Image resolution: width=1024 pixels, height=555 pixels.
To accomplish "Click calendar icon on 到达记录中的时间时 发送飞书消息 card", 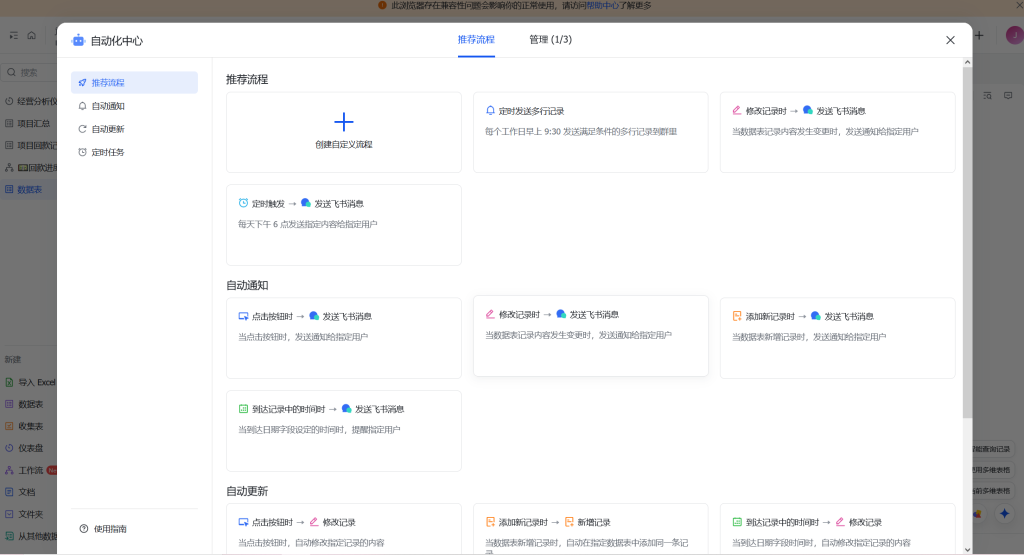I will (x=243, y=409).
